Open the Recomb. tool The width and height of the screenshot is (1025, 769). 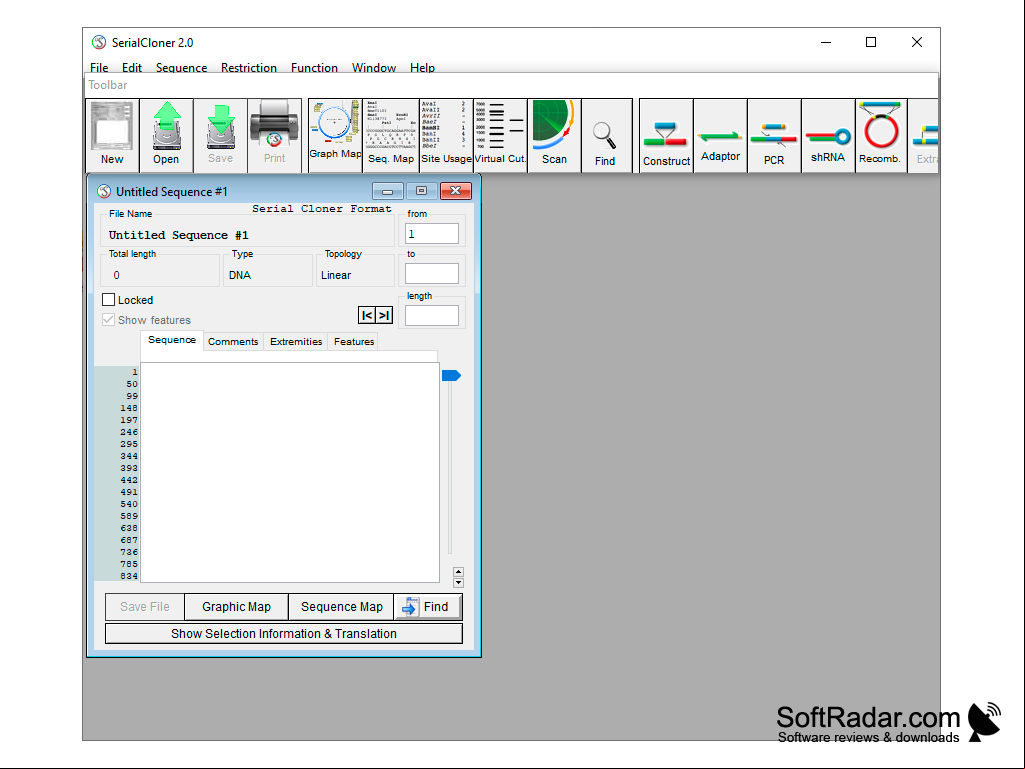881,135
